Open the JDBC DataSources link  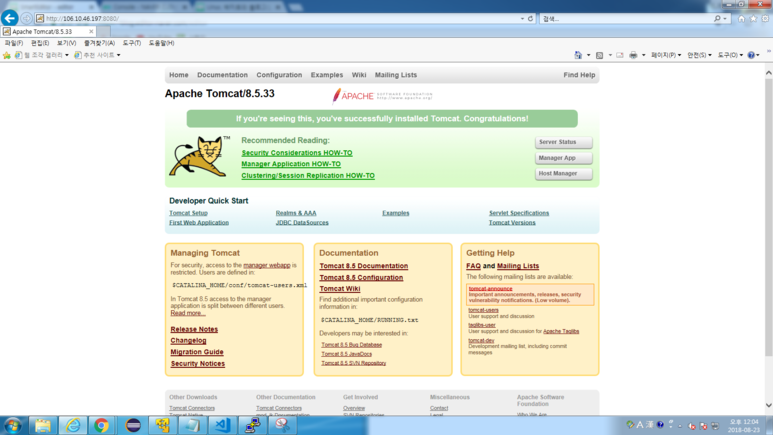[302, 223]
